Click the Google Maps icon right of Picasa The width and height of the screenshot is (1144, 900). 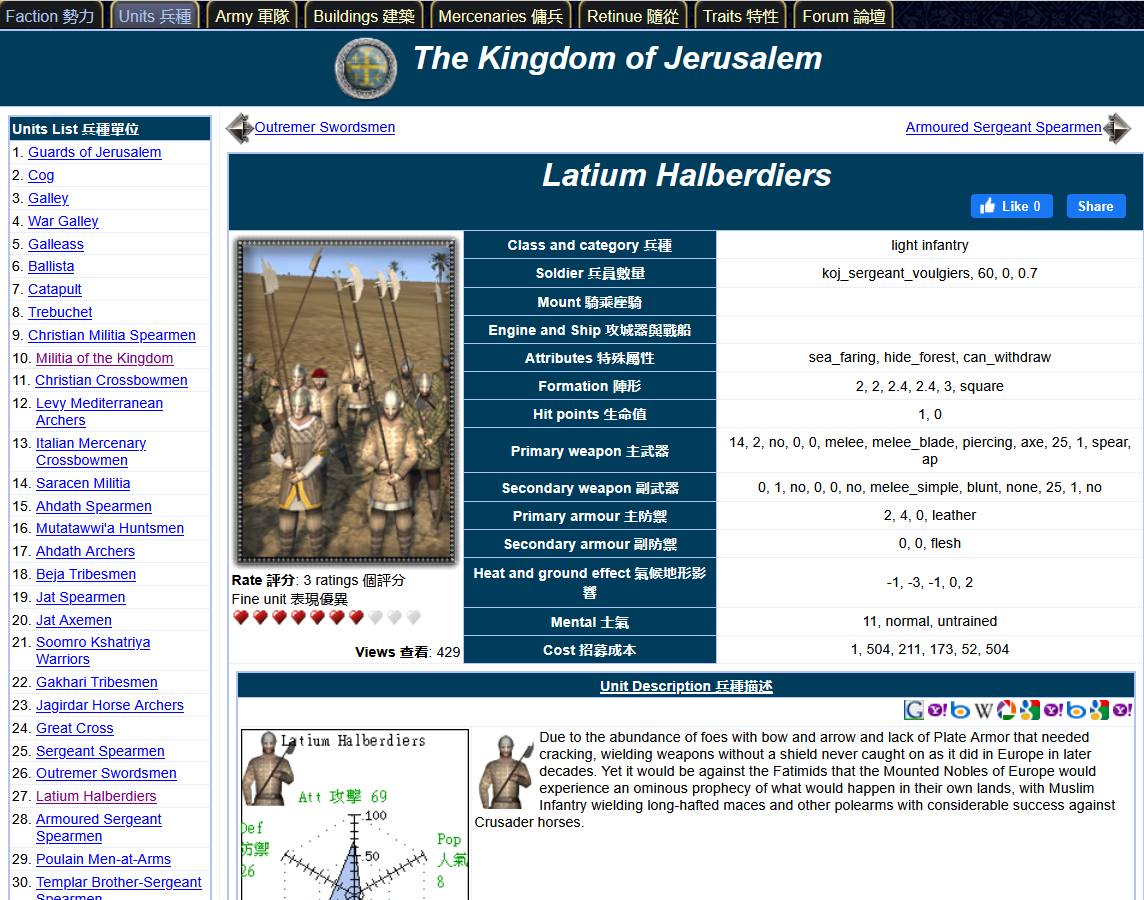(1030, 710)
